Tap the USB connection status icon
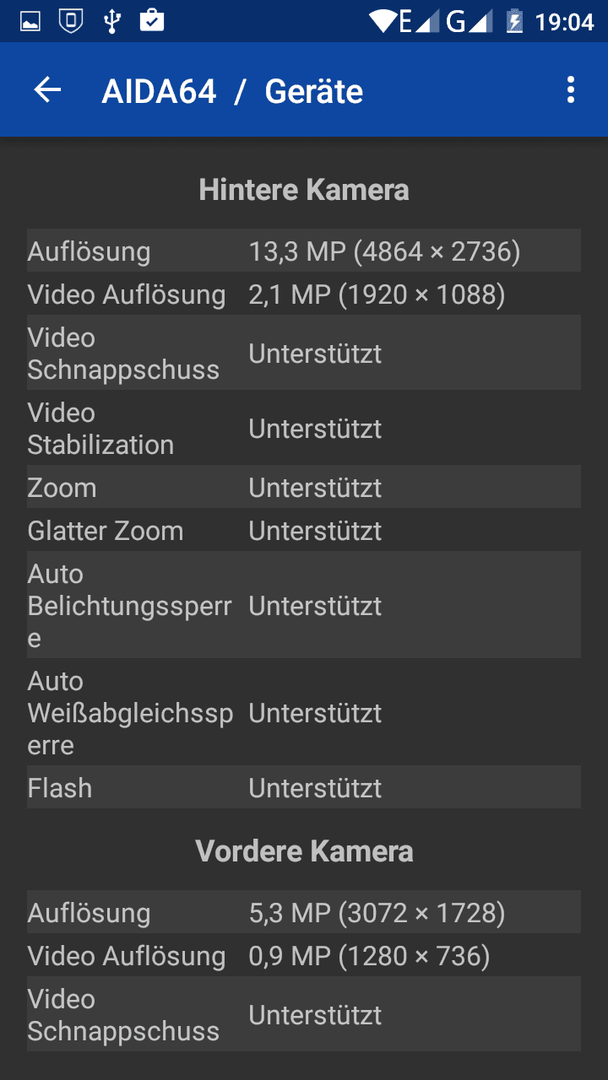Viewport: 608px width, 1080px height. click(112, 21)
